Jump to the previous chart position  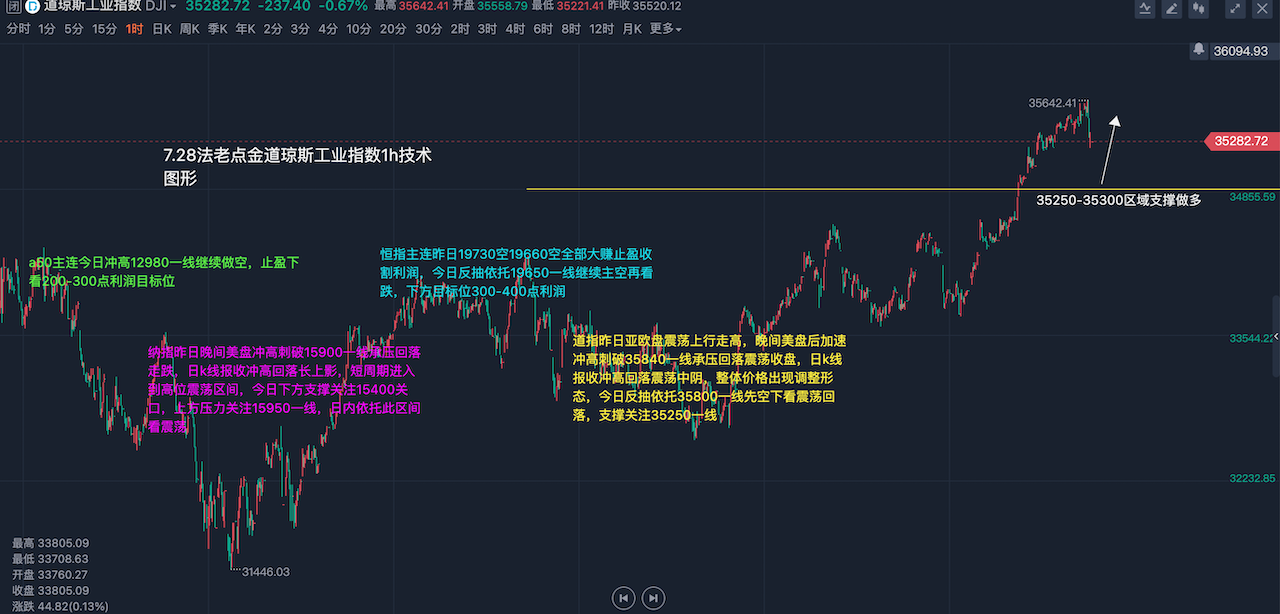click(623, 598)
